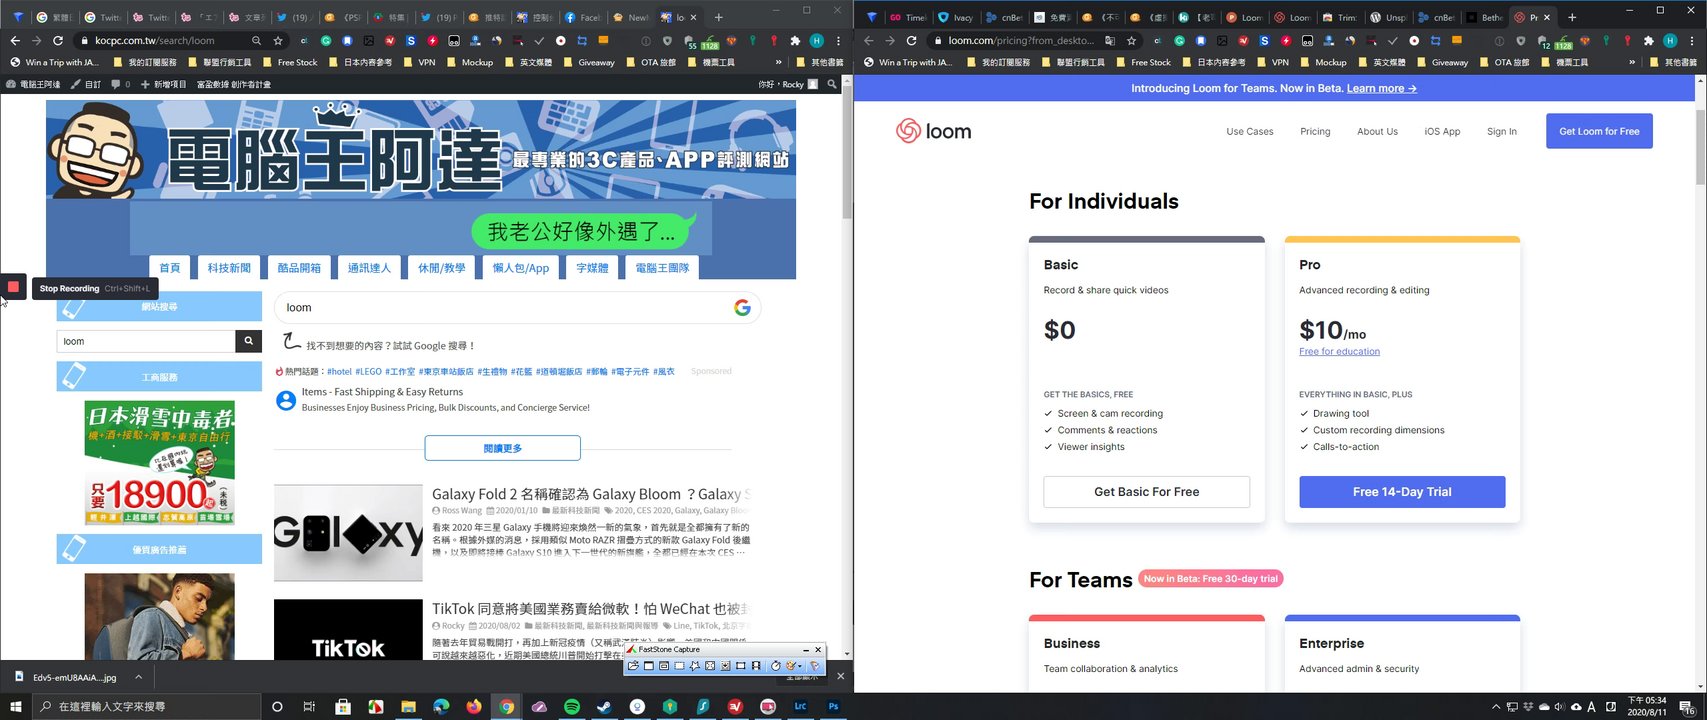Screen dimensions: 1707x720
Task: Click the Google logo in kocpc search box
Action: (742, 308)
